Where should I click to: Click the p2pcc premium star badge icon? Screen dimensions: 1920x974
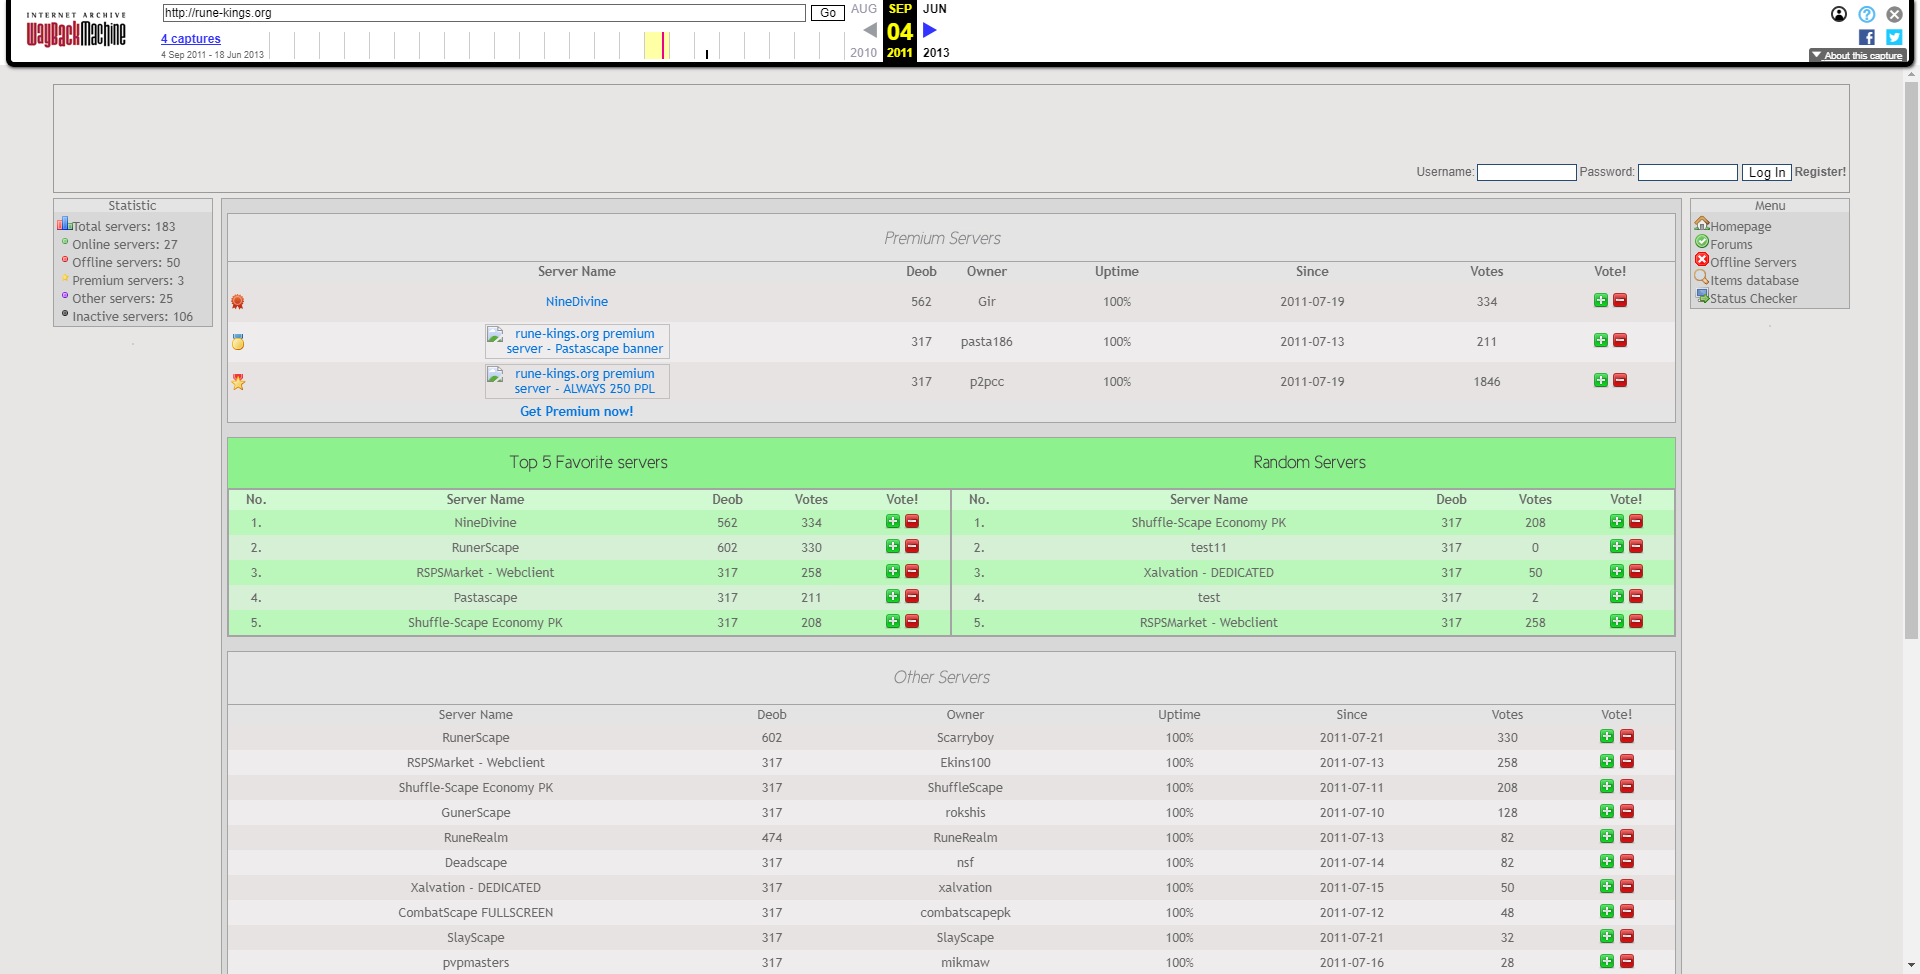tap(238, 381)
